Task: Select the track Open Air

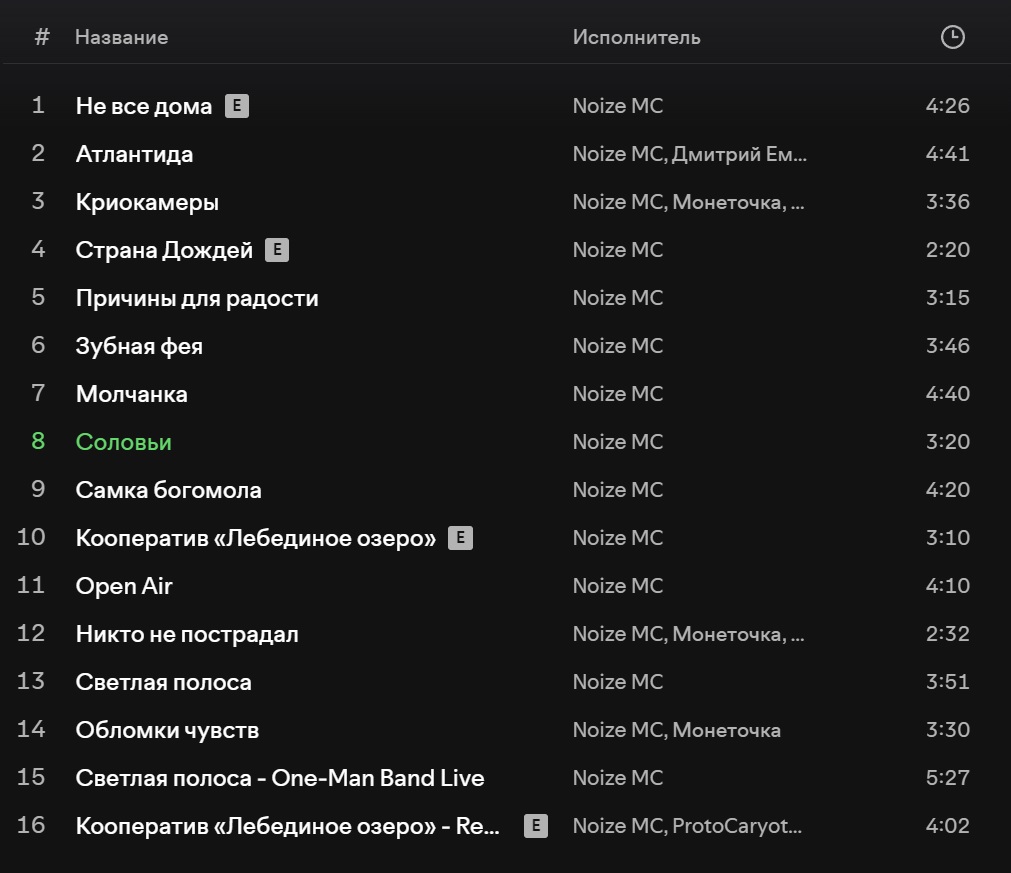Action: [124, 586]
